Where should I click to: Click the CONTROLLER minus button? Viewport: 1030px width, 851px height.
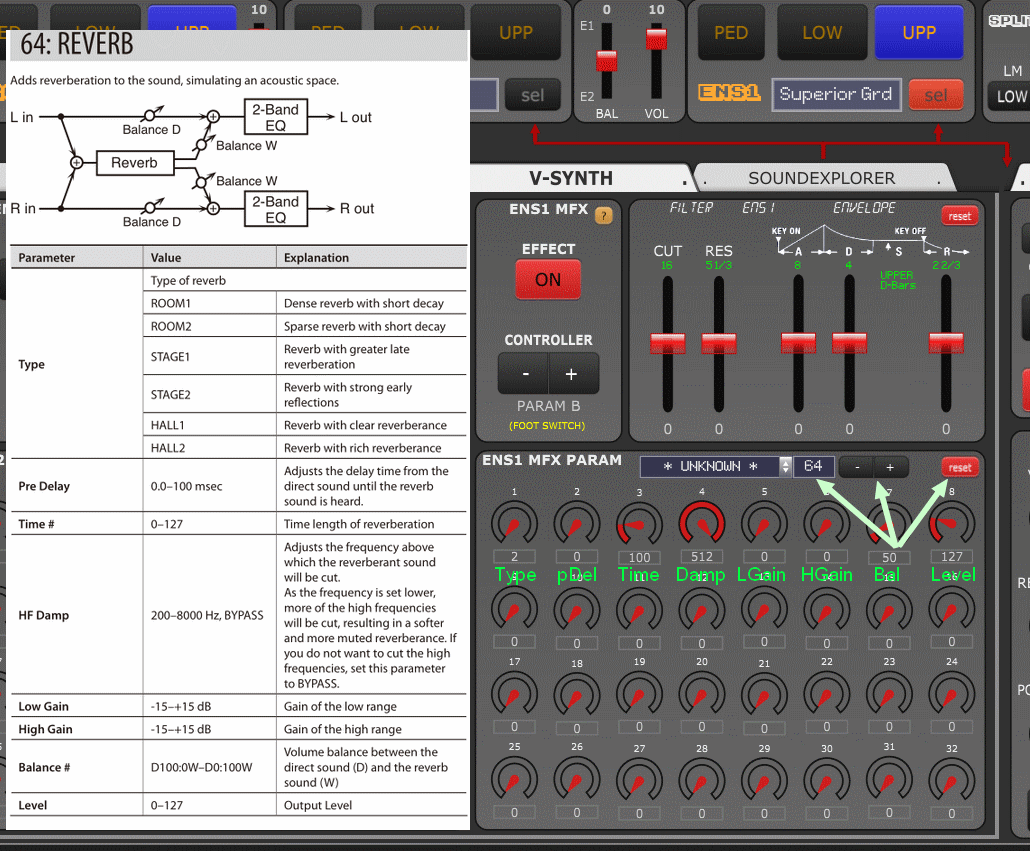pyautogui.click(x=524, y=374)
